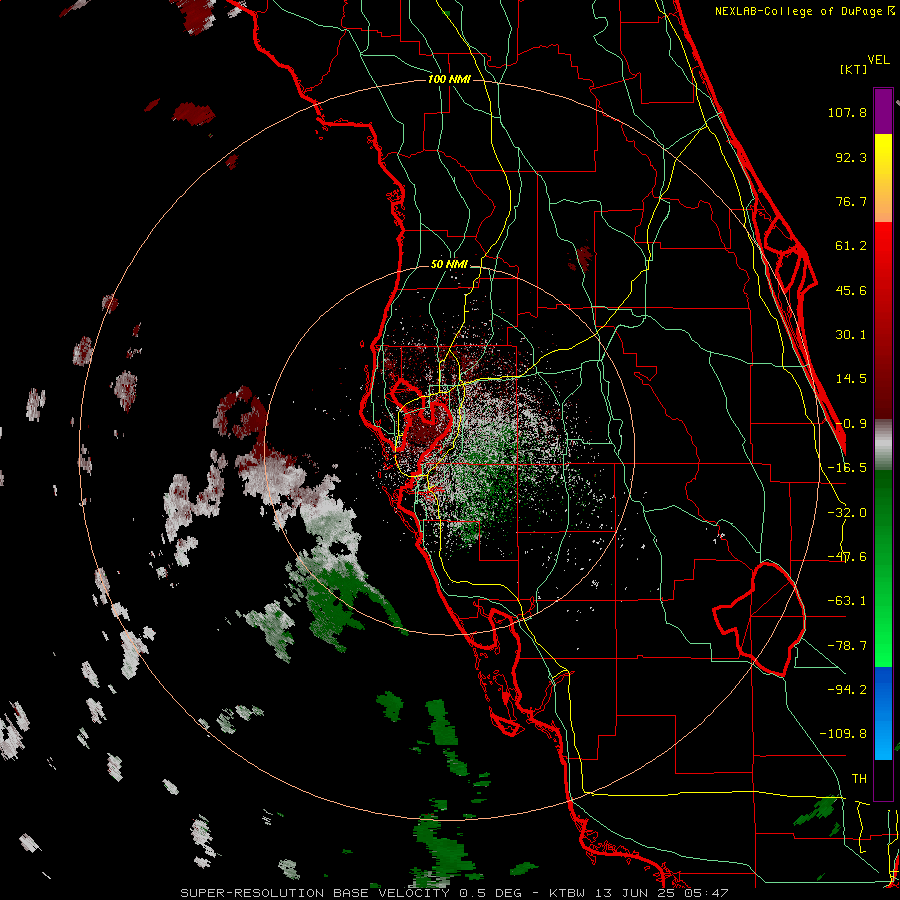Click the -32.0 legend value
The image size is (900, 900).
pos(847,513)
